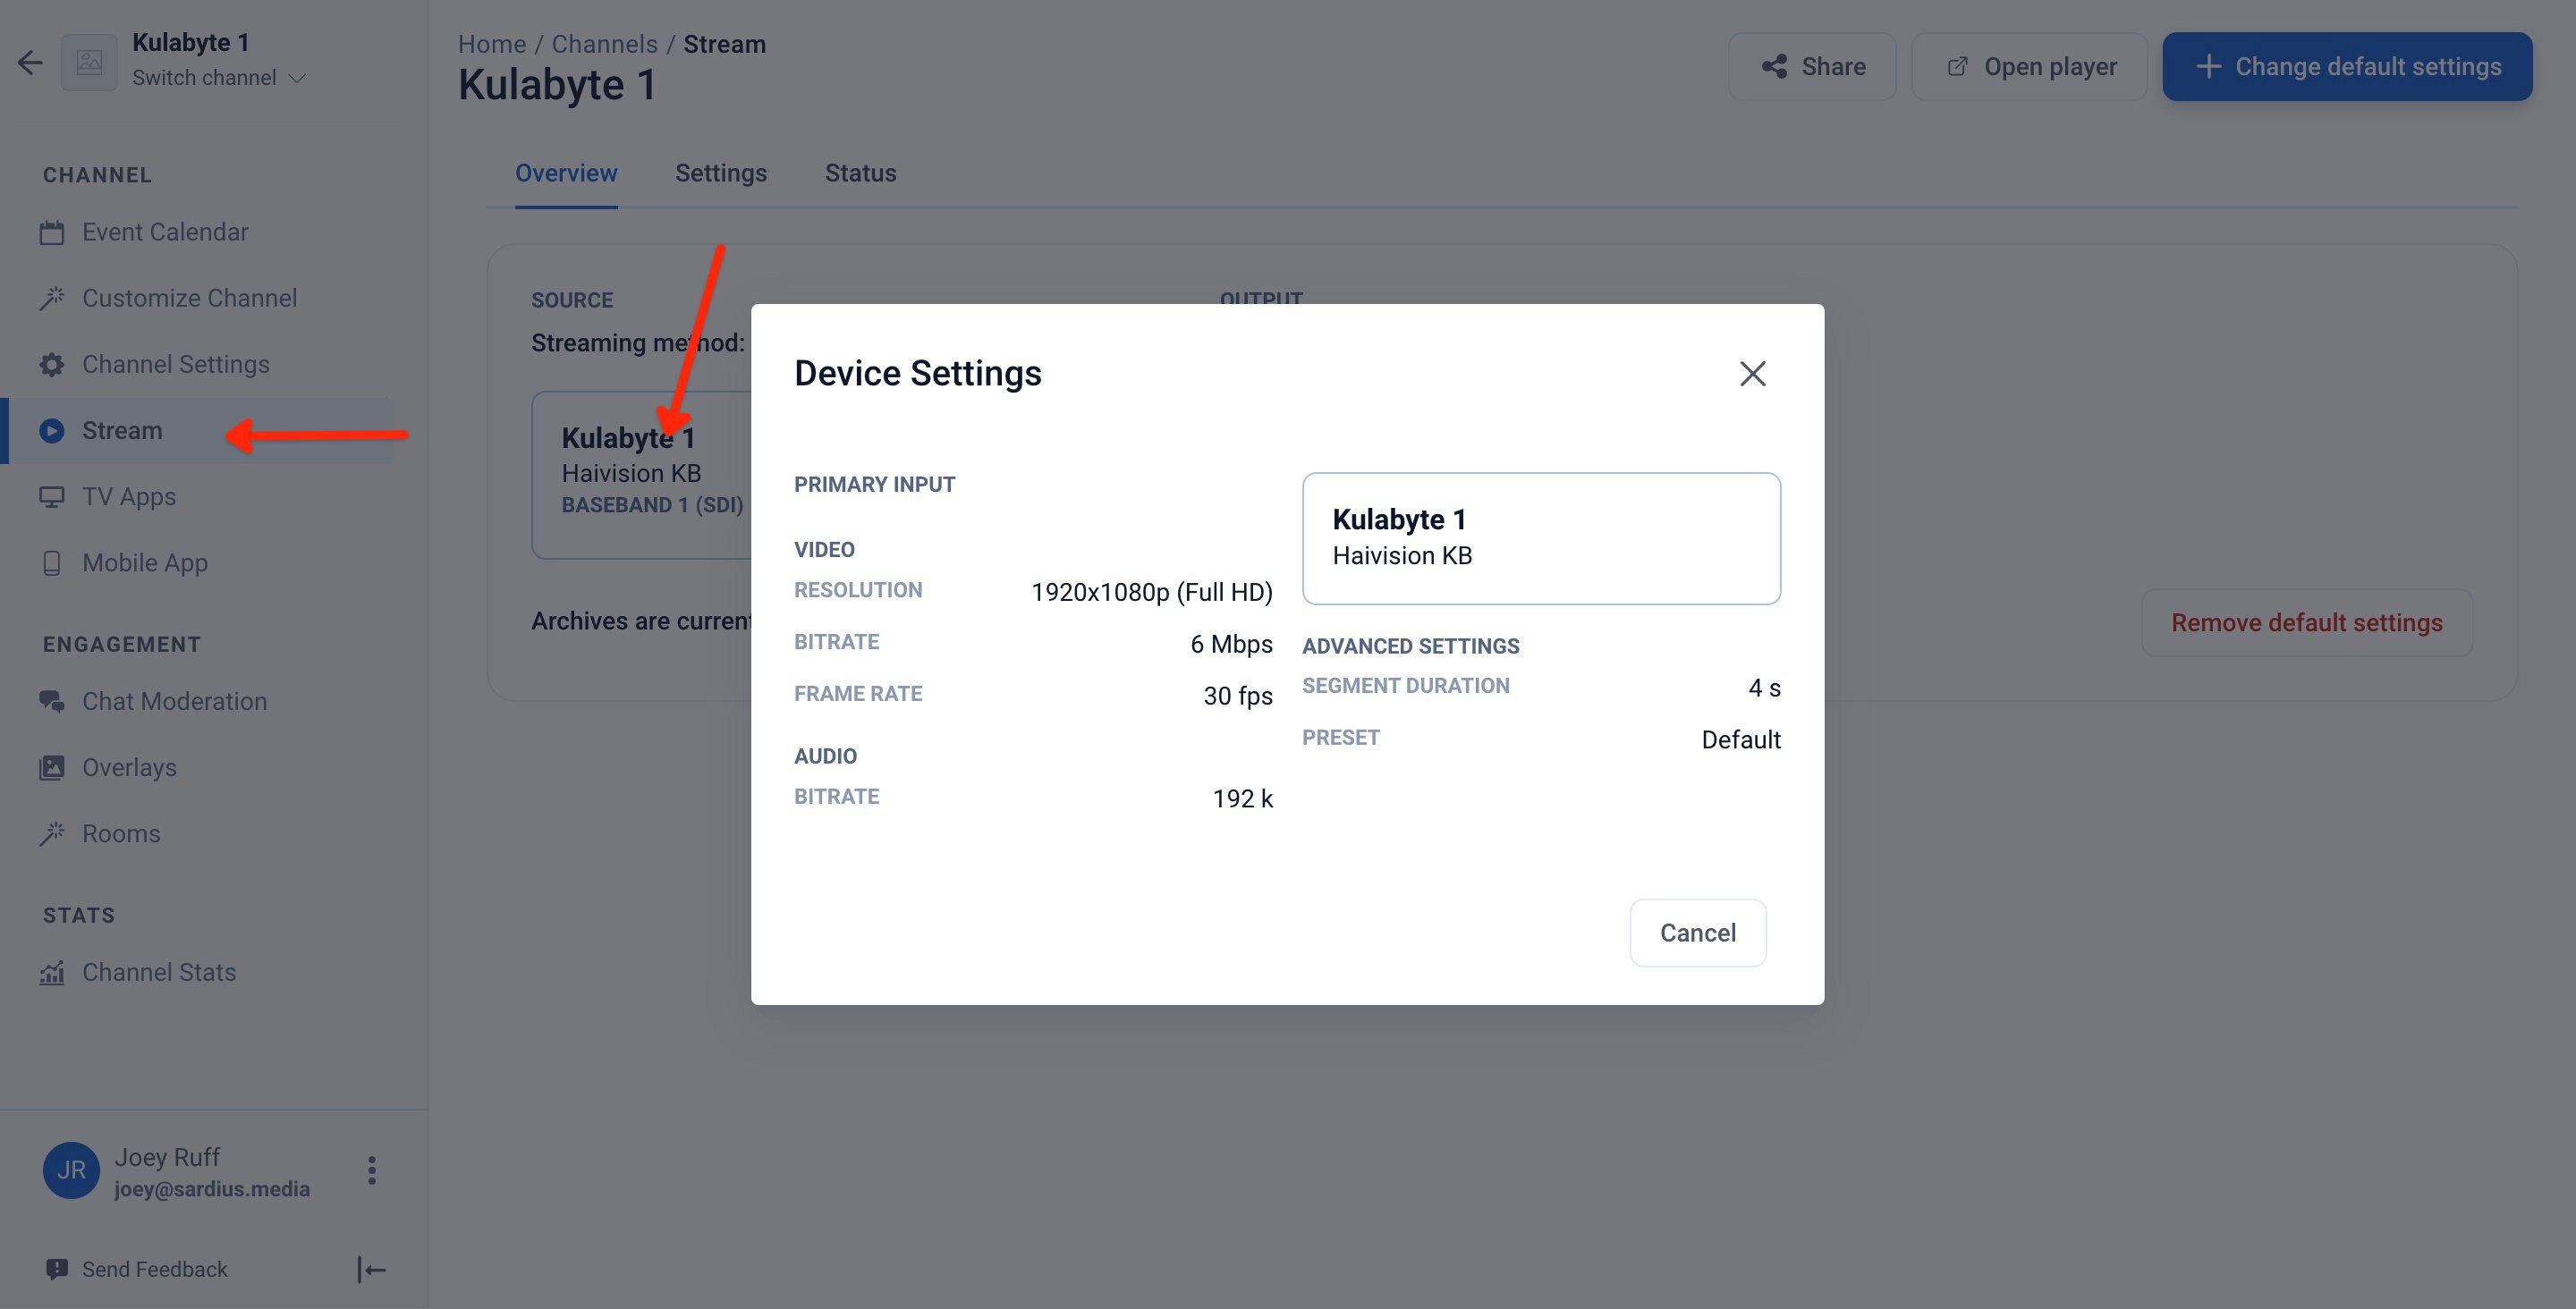The height and width of the screenshot is (1309, 2576).
Task: Click the Change default settings button
Action: (x=2347, y=67)
